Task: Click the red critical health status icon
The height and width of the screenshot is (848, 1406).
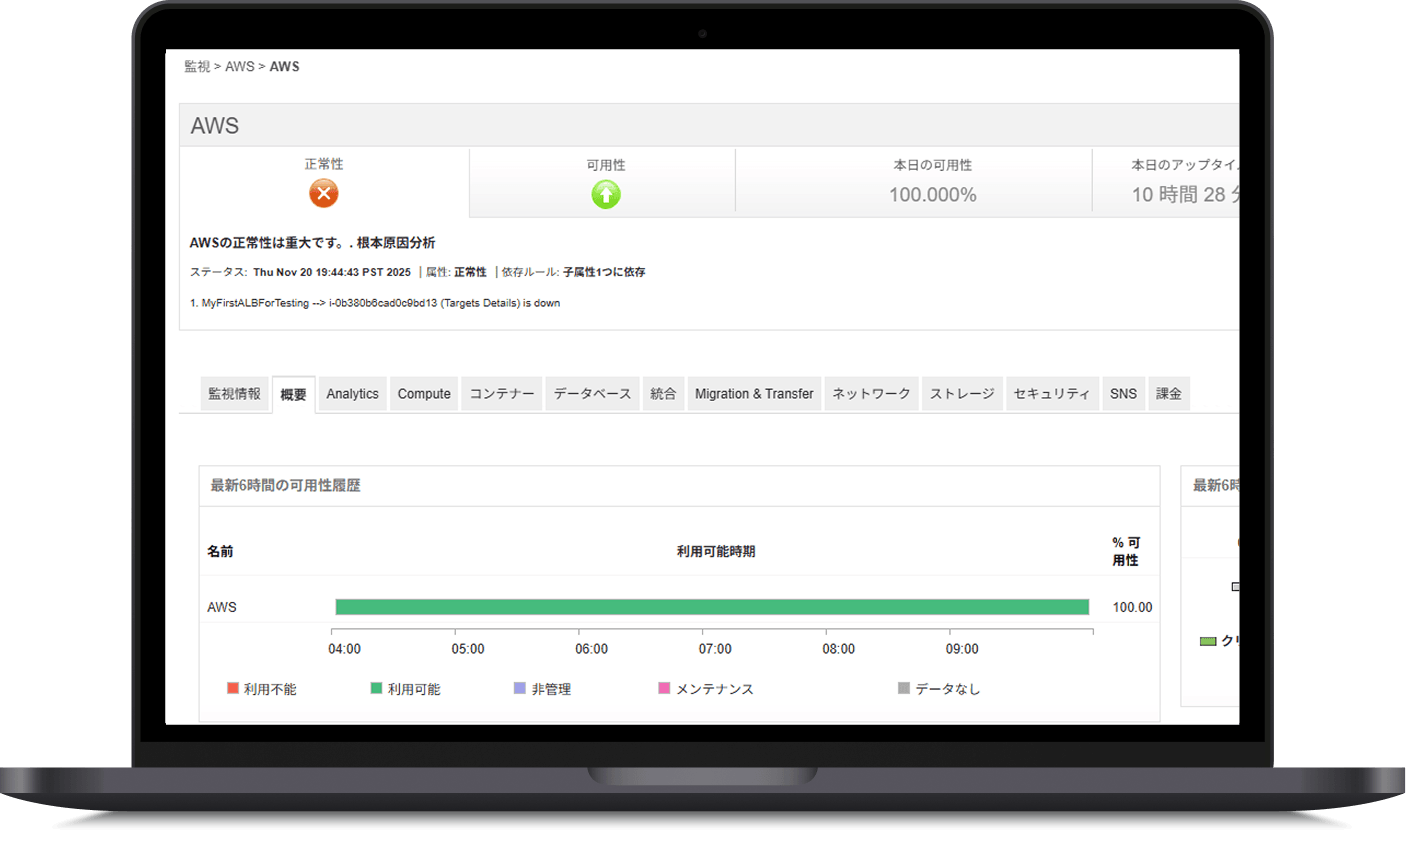Action: 323,193
